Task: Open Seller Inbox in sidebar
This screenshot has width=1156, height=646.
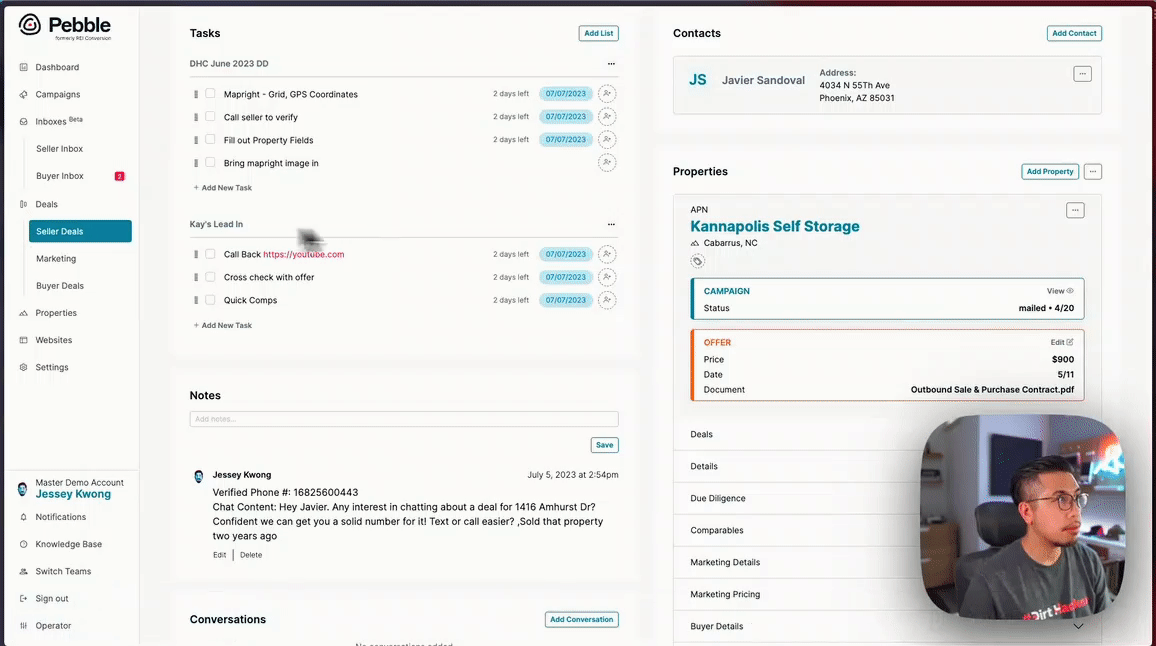Action: [x=60, y=149]
